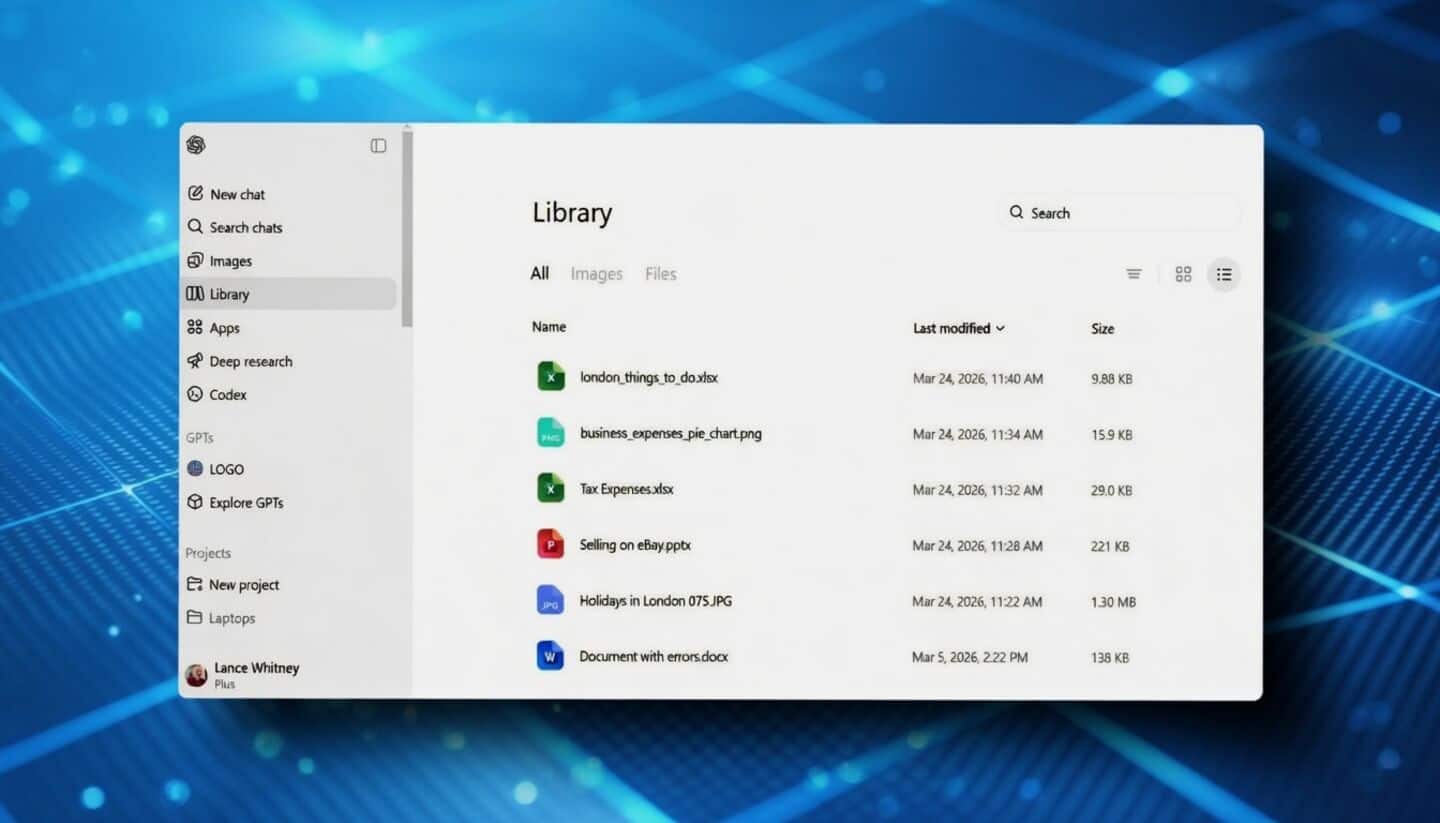Viewport: 1440px width, 823px height.
Task: Create a New project
Action: (233, 585)
